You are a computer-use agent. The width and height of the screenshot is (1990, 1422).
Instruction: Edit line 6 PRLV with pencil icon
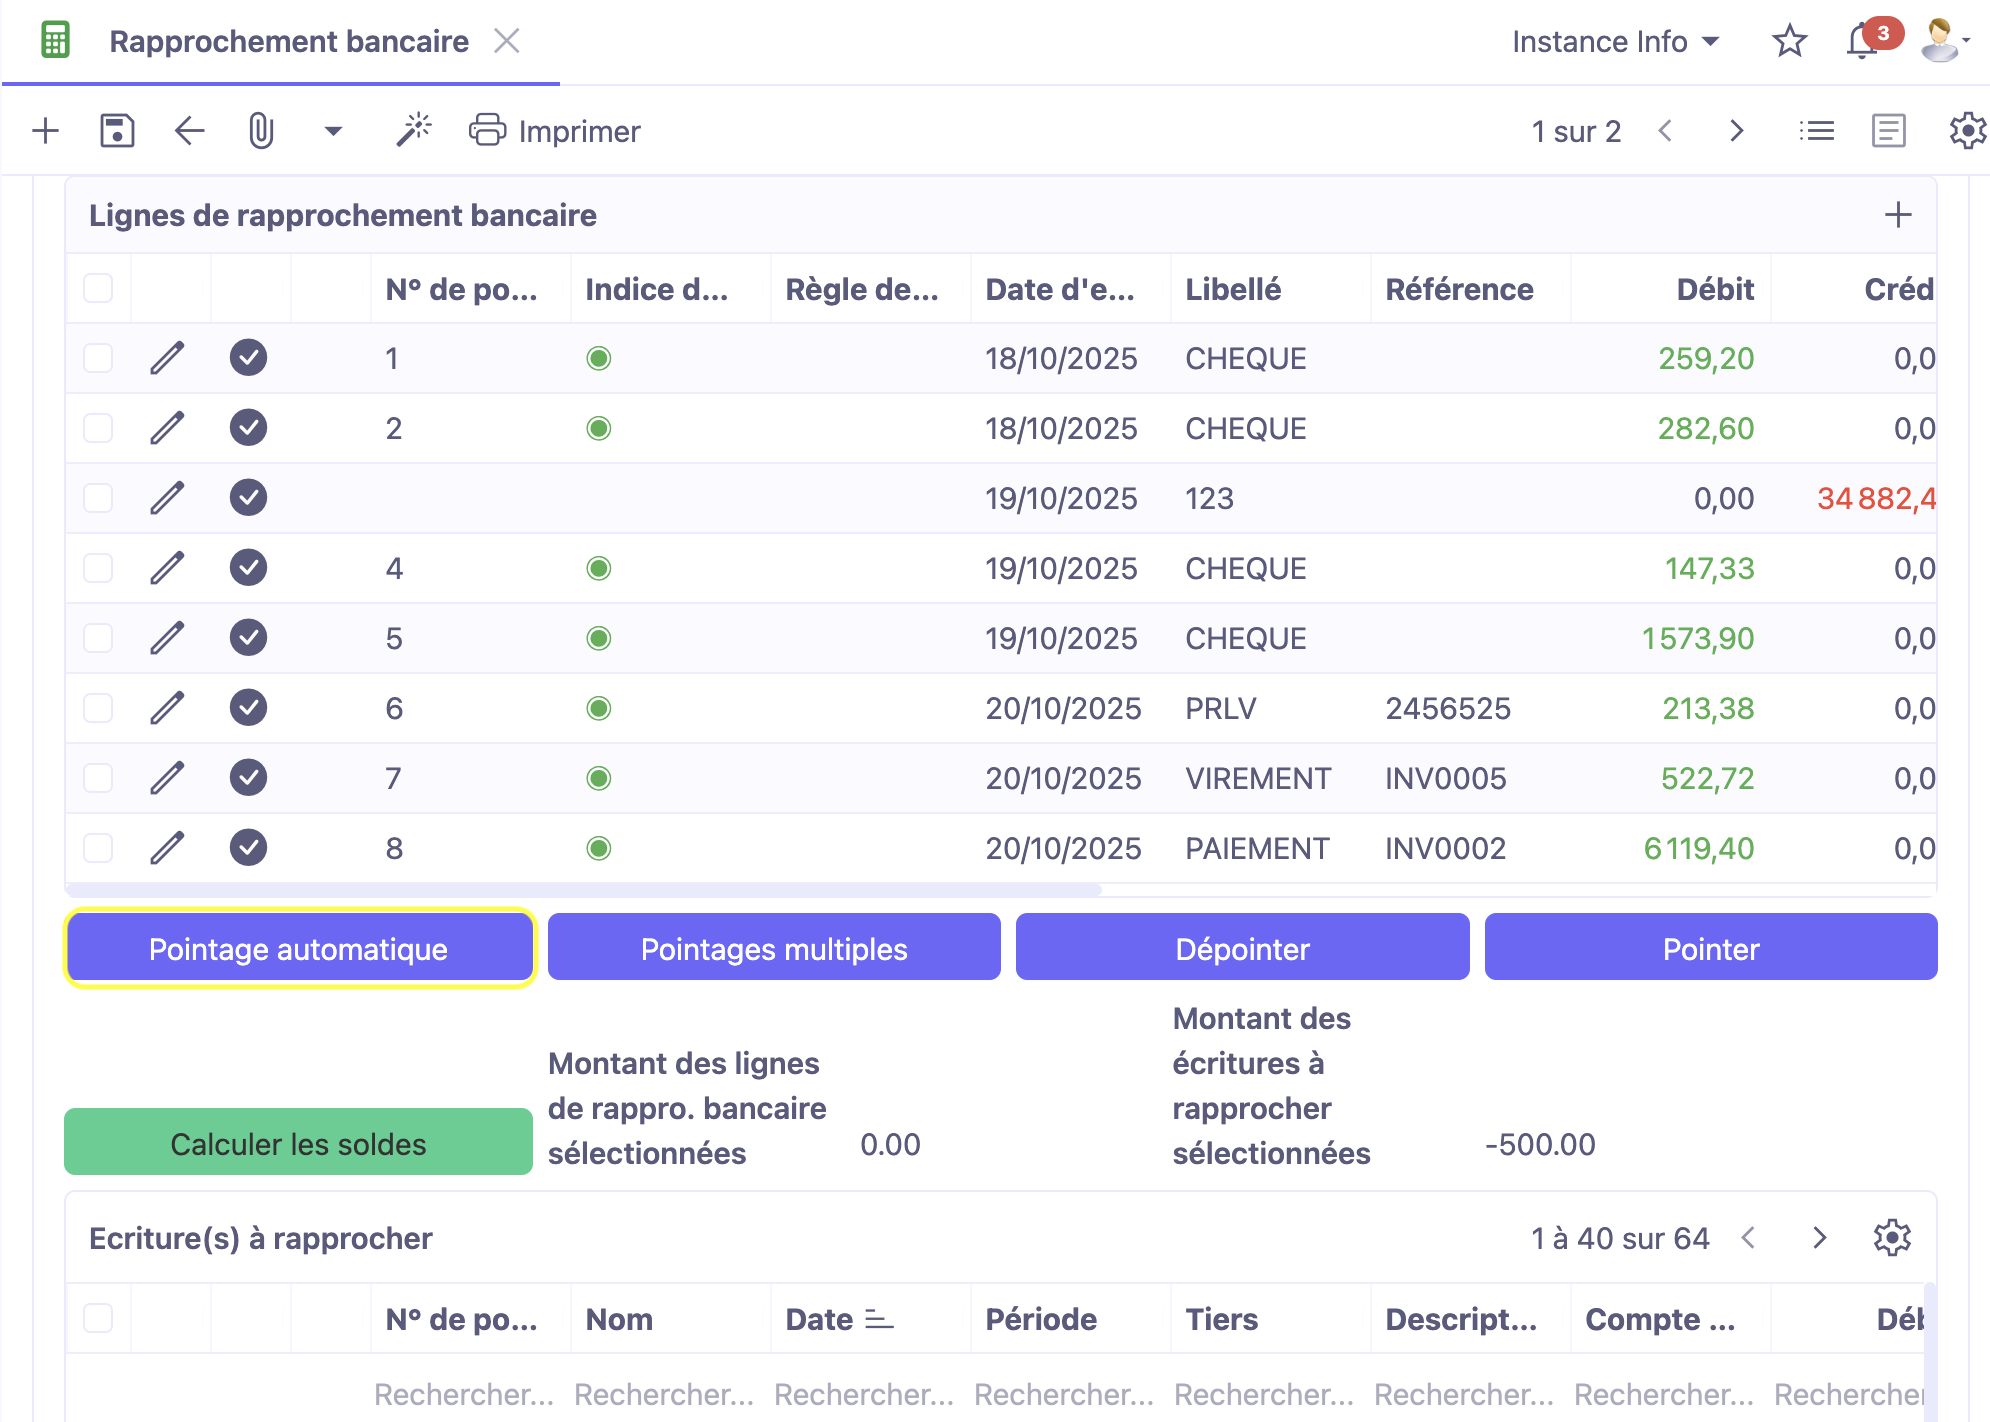(x=167, y=708)
